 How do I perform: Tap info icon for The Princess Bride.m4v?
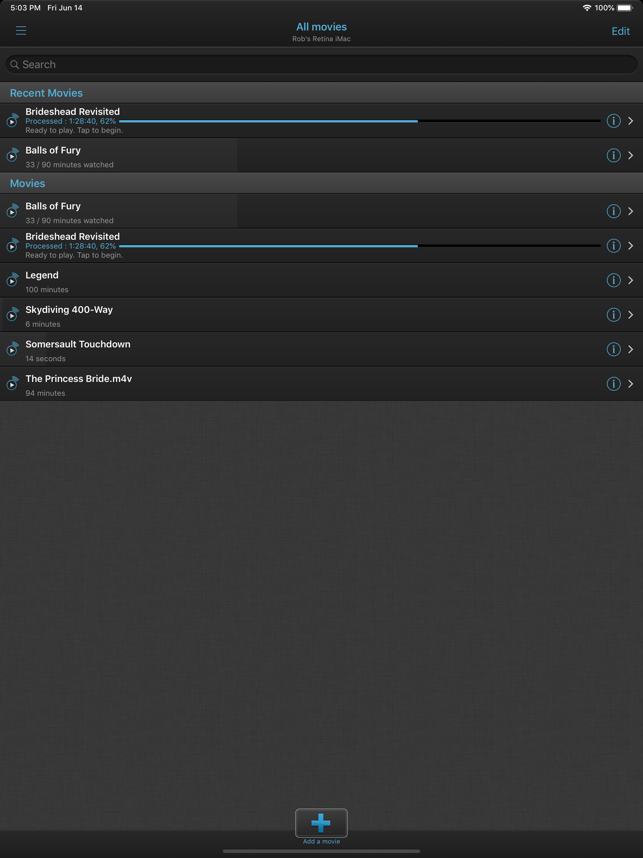[x=613, y=384]
